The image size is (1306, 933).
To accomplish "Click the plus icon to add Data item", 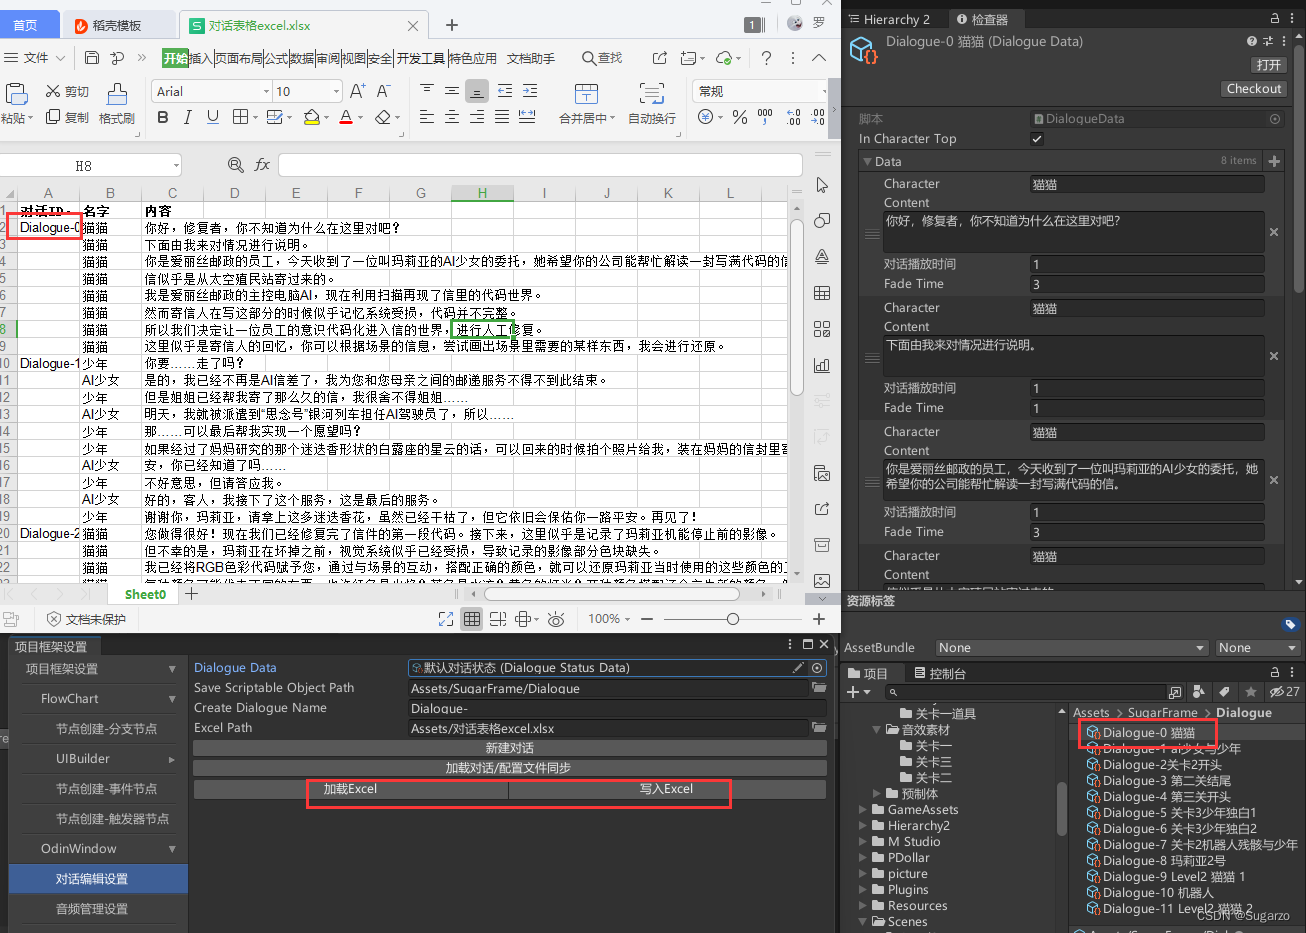I will point(1274,161).
